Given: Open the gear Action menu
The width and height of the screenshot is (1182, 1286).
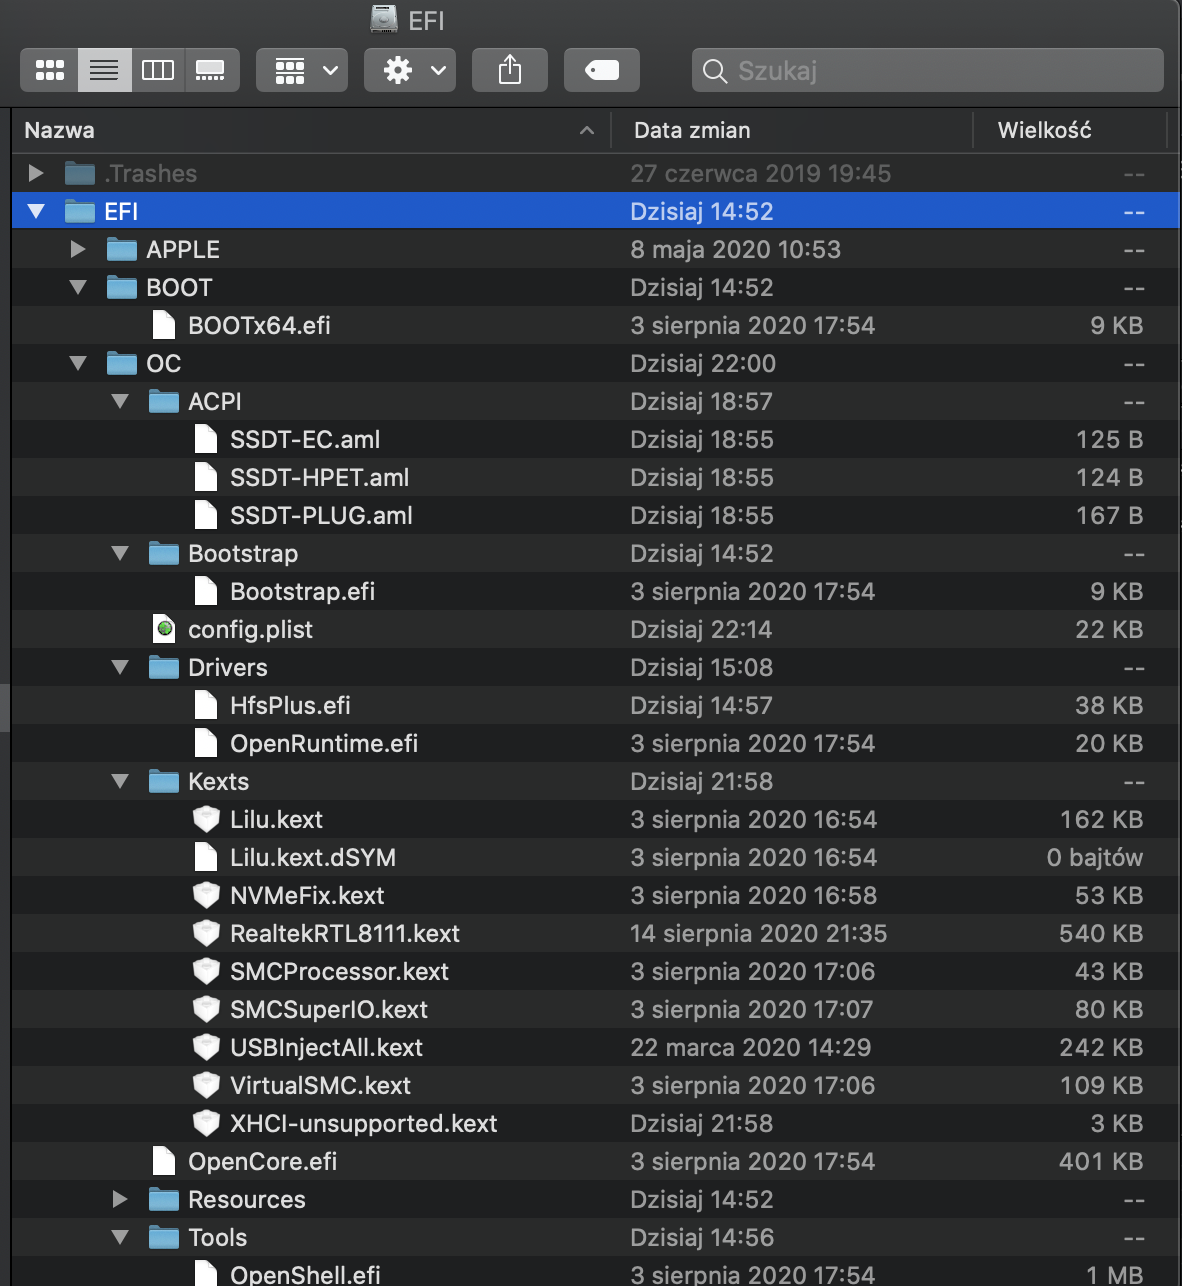Looking at the screenshot, I should pos(410,70).
